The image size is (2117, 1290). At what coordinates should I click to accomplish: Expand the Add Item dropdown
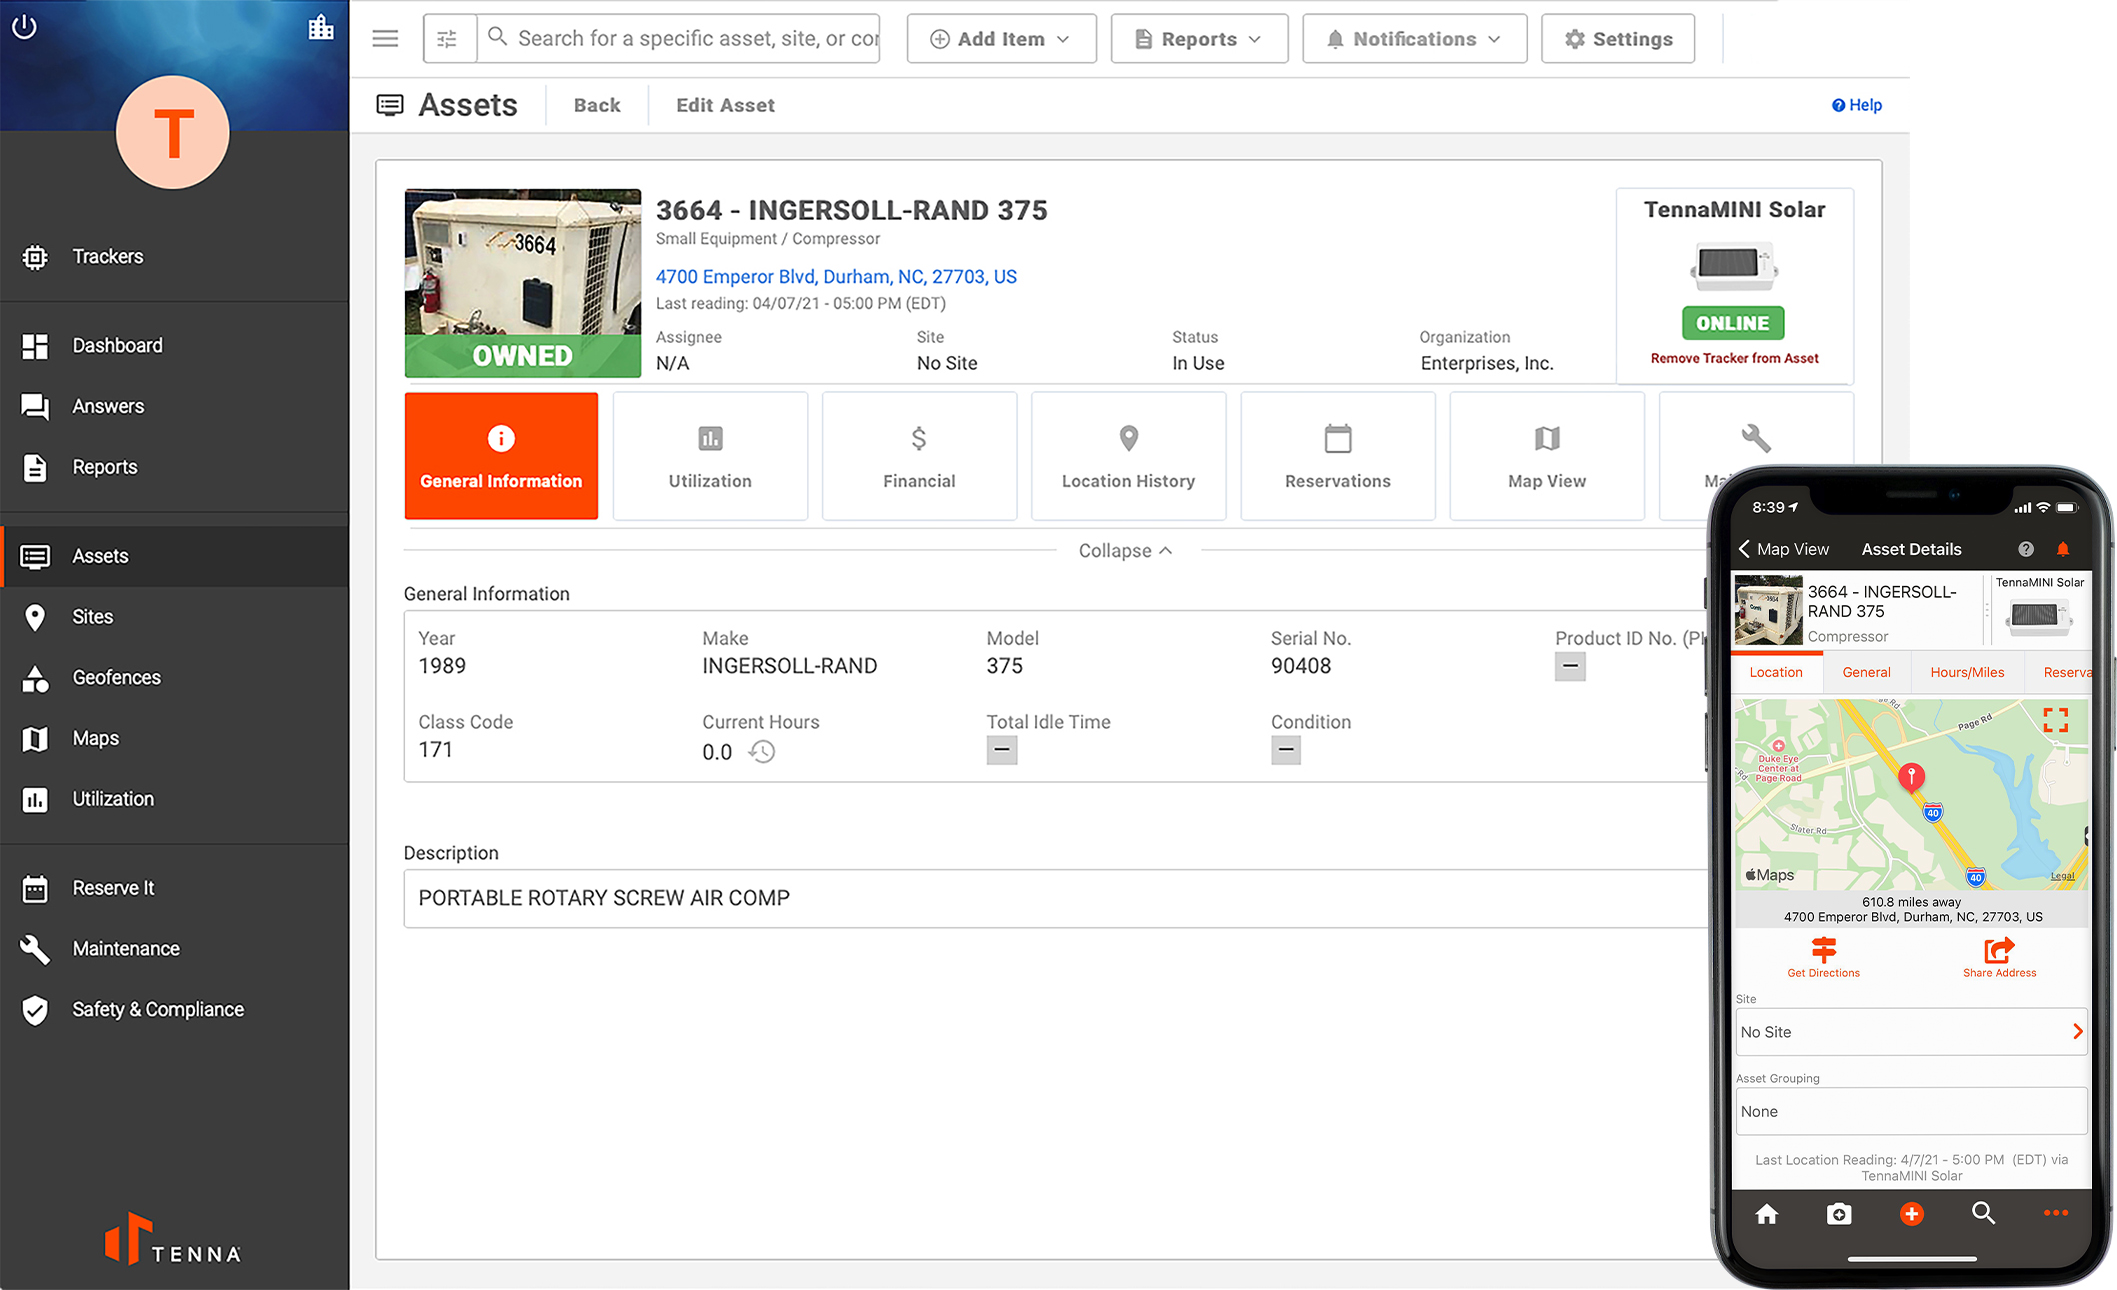[x=1001, y=39]
